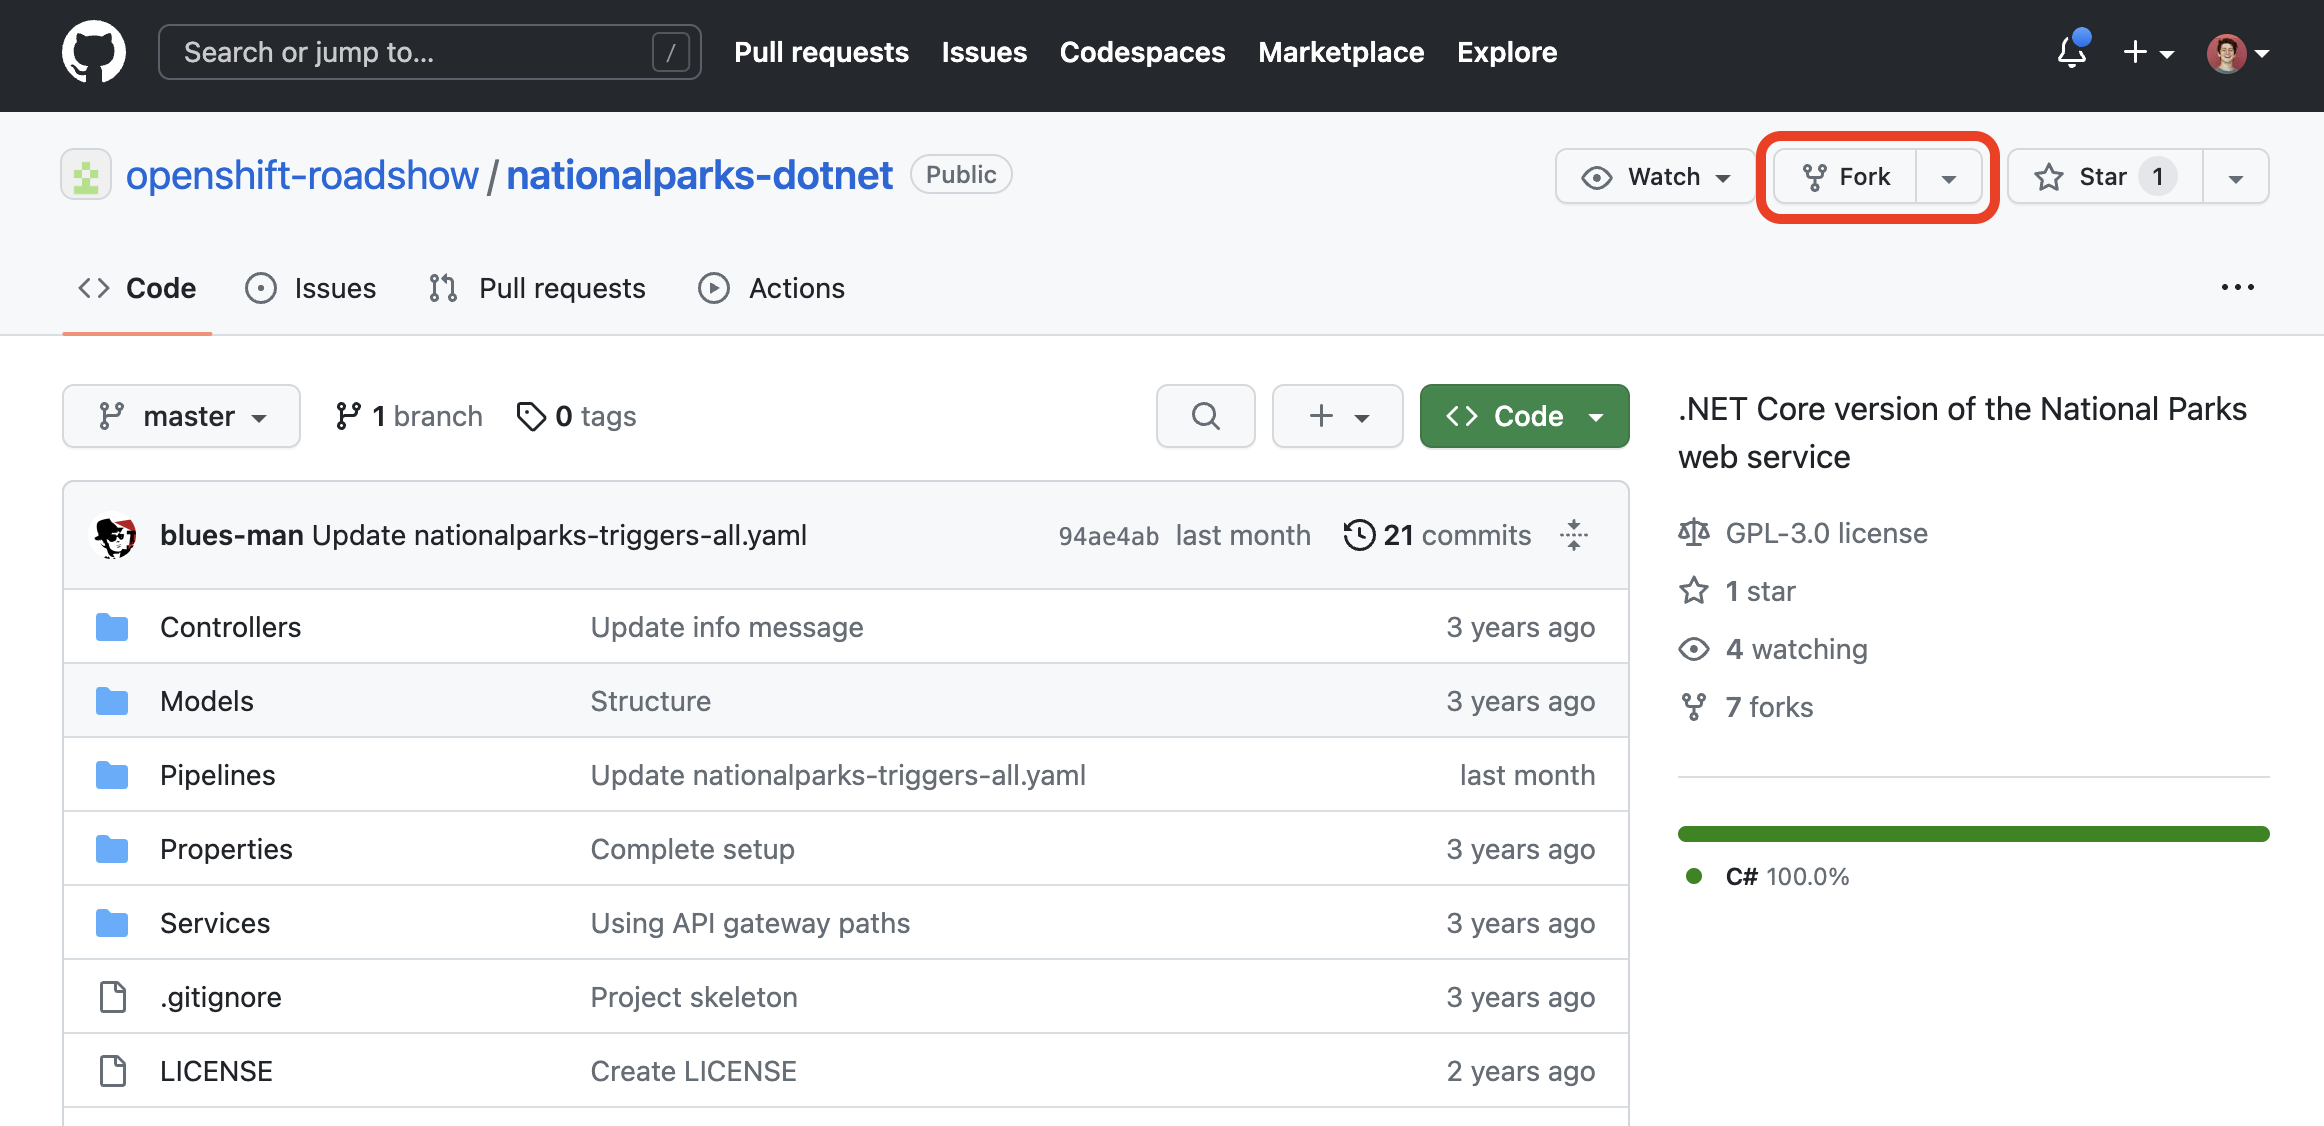View the 0 tags link
Screen dimensions: 2324x1126
(x=576, y=416)
